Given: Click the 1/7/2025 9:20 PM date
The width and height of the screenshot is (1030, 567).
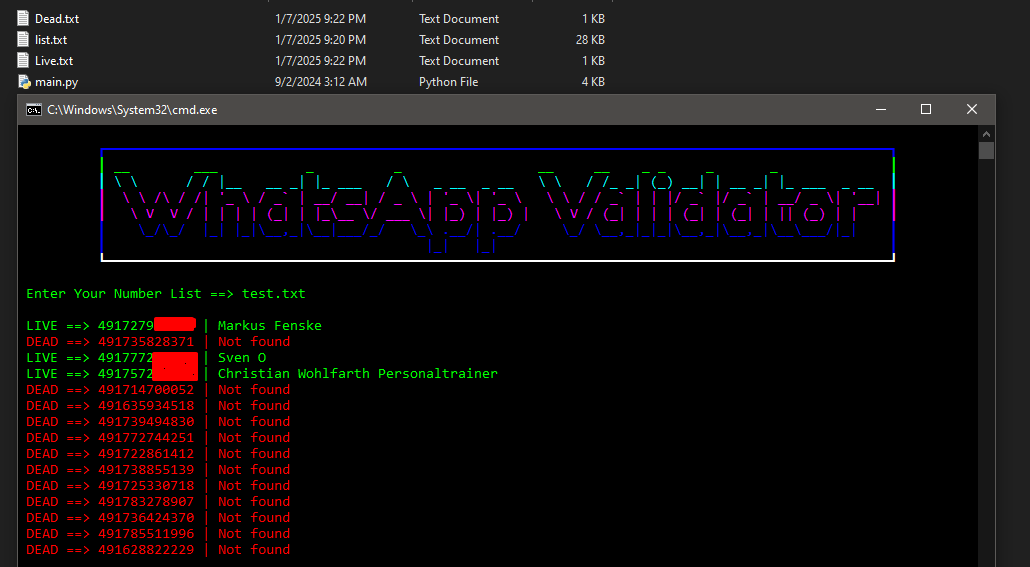Looking at the screenshot, I should click(321, 39).
